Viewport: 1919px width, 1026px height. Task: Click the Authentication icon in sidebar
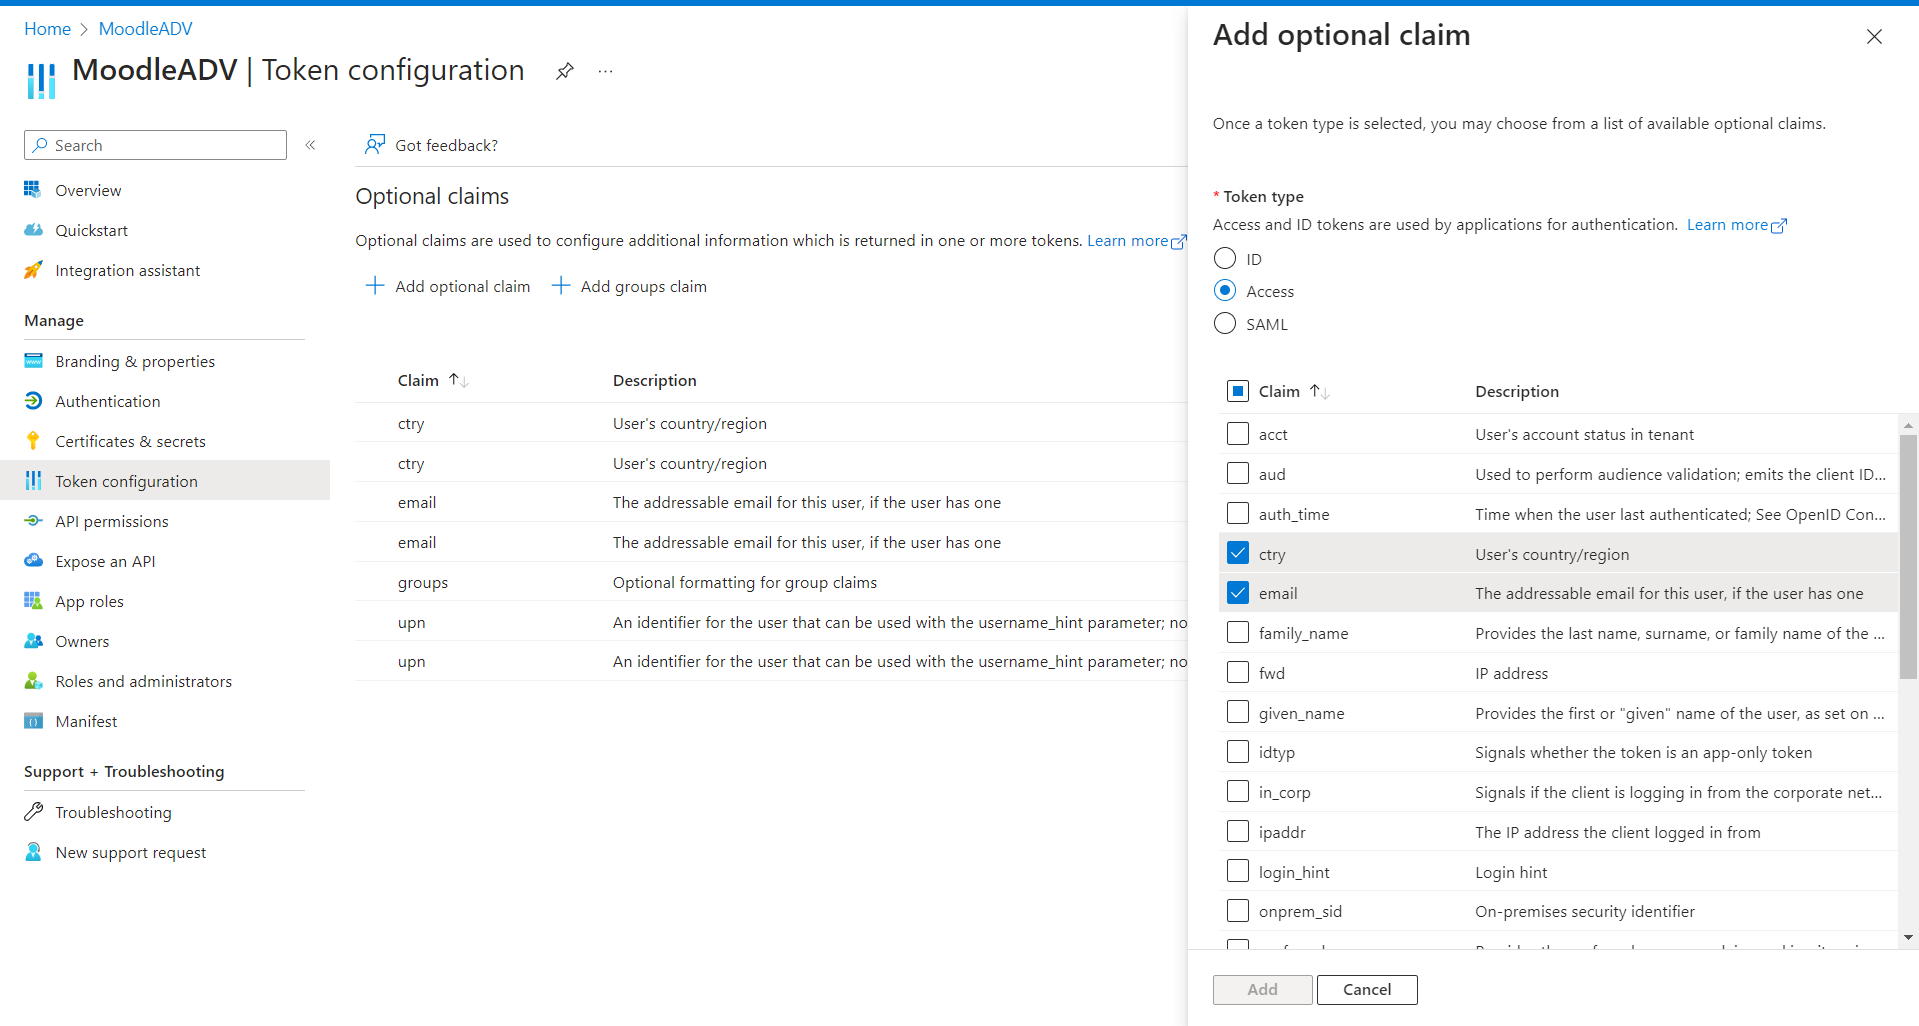pyautogui.click(x=33, y=401)
